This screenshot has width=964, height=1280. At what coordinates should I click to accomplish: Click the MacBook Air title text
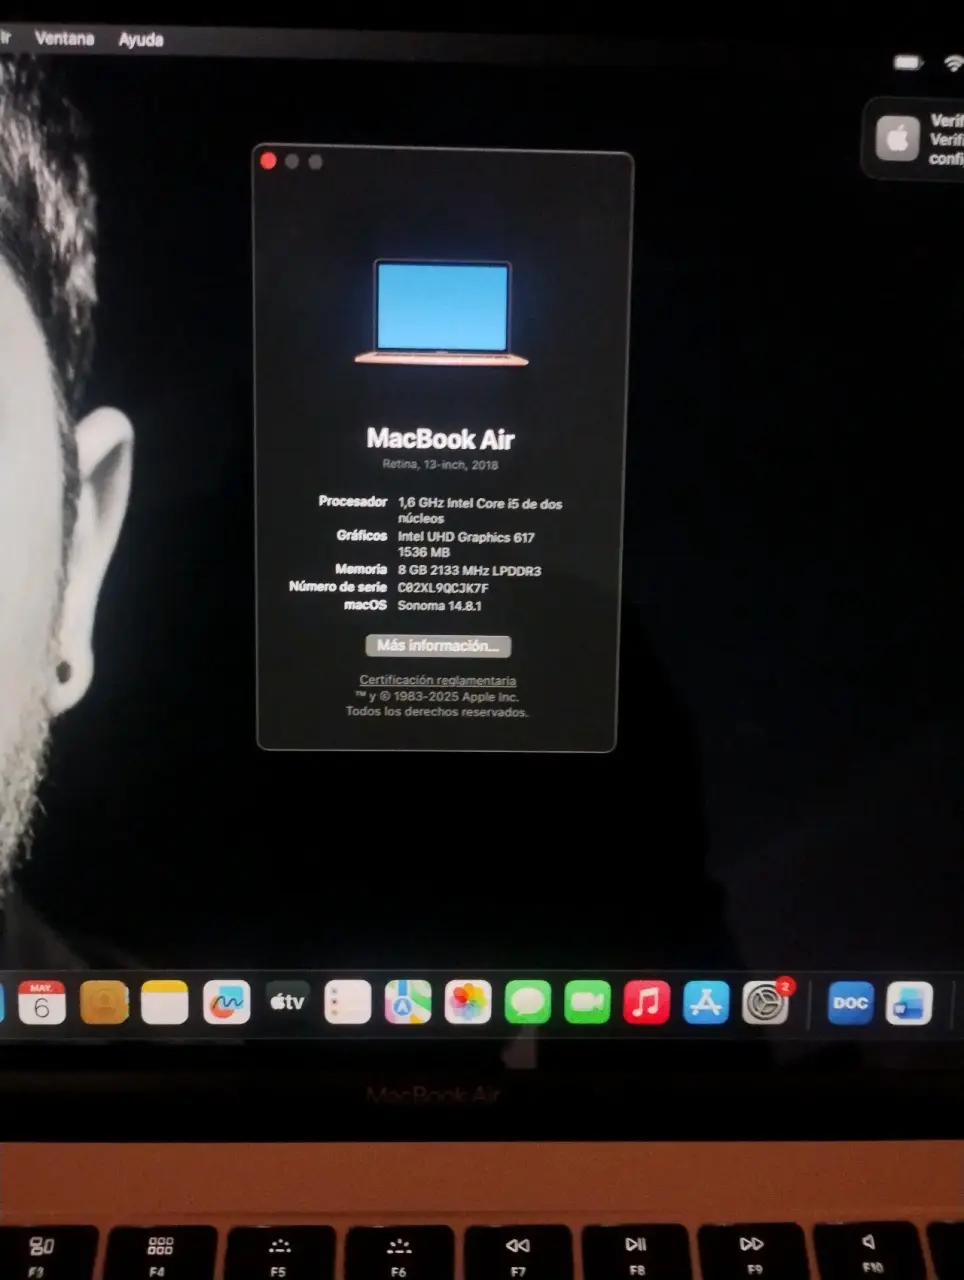pos(440,438)
